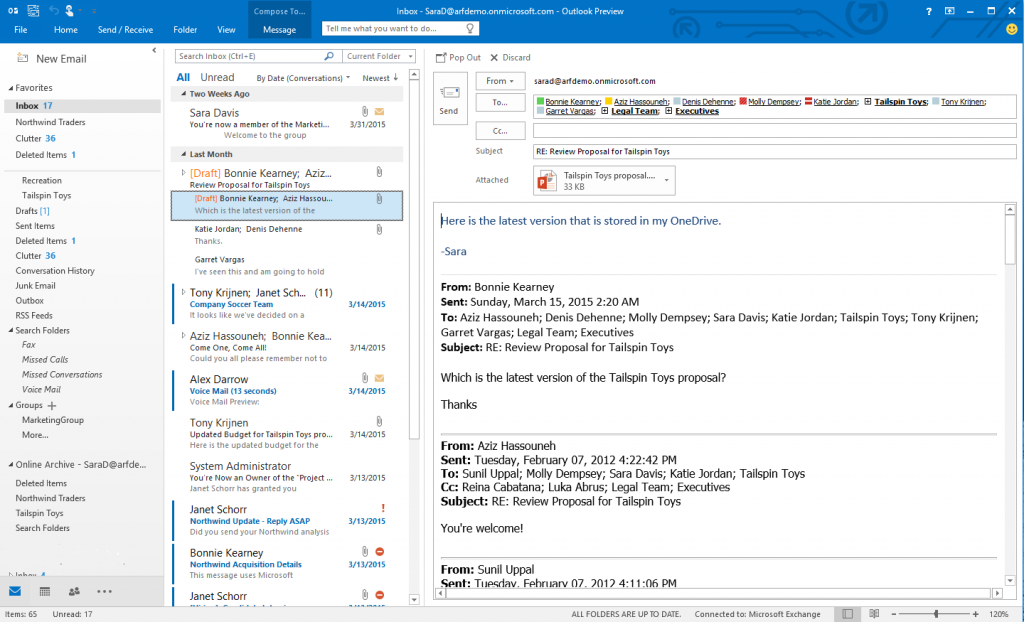Increase zoom using the zoom slider
Screen dimensions: 1024x622
973,614
